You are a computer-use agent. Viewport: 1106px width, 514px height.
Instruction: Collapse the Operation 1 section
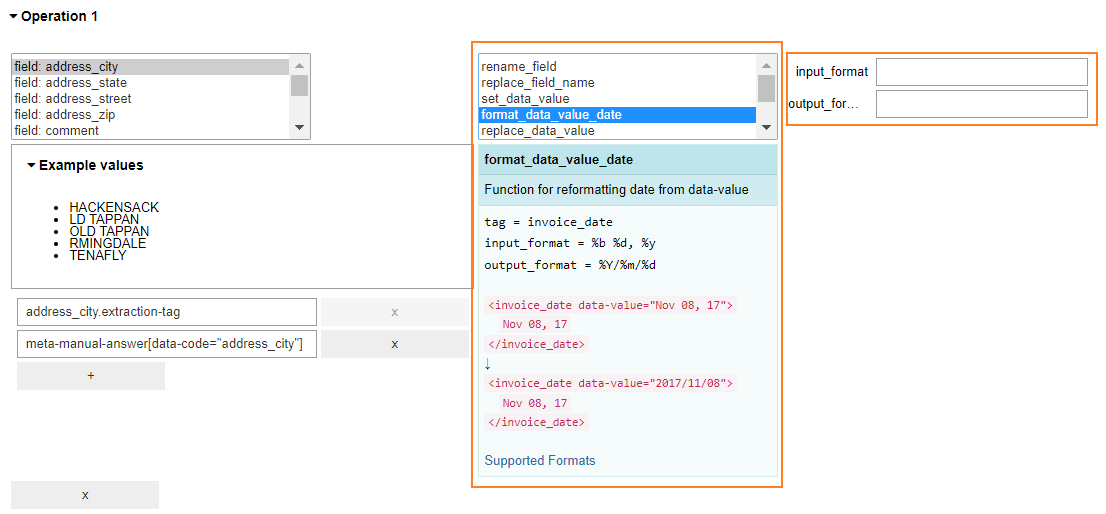pos(54,16)
